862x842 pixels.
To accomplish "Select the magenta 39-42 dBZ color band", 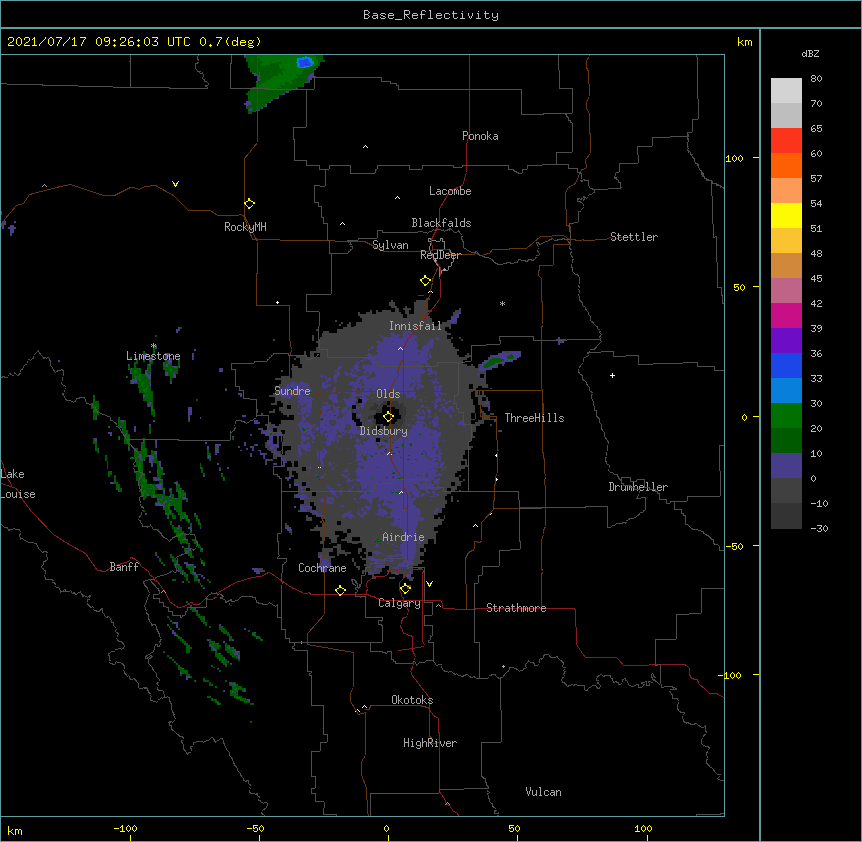I will pyautogui.click(x=786, y=315).
